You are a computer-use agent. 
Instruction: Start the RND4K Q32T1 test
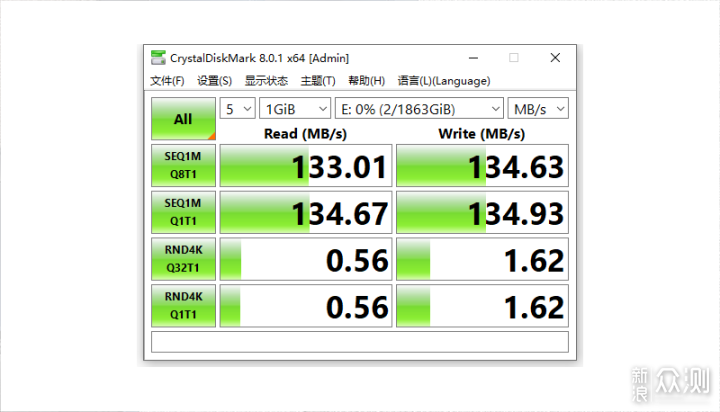(183, 259)
